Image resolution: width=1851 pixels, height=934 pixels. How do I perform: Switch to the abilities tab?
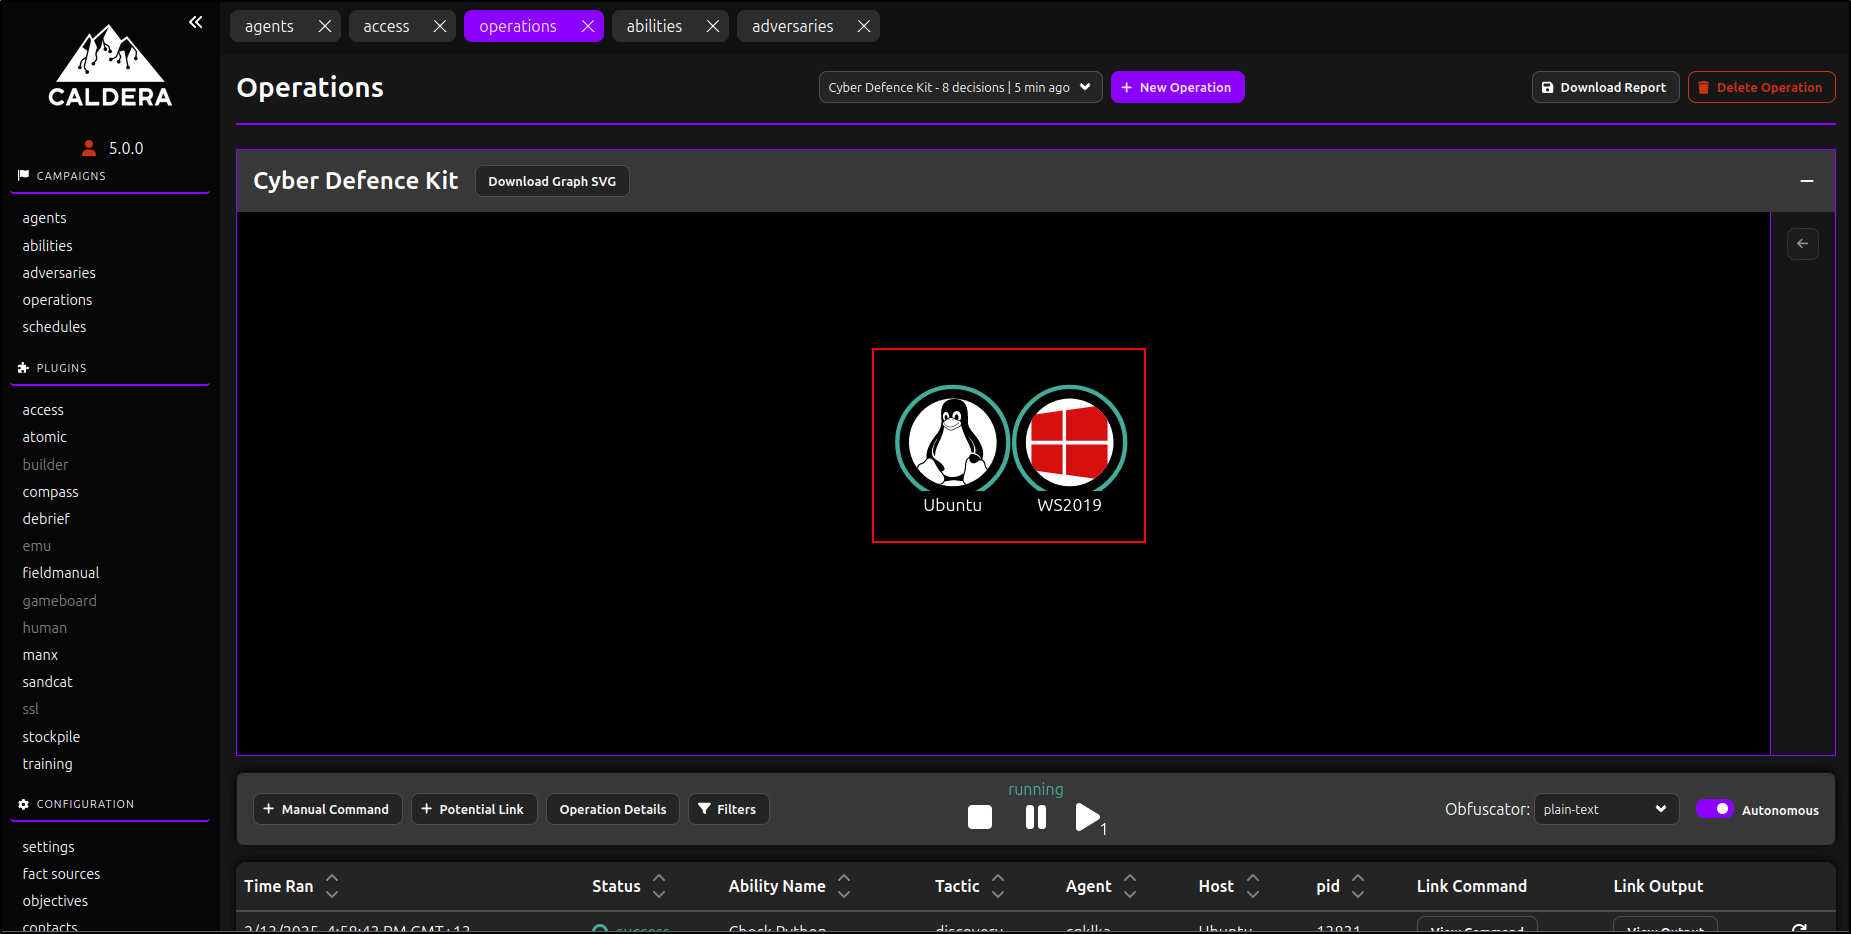[x=654, y=26]
